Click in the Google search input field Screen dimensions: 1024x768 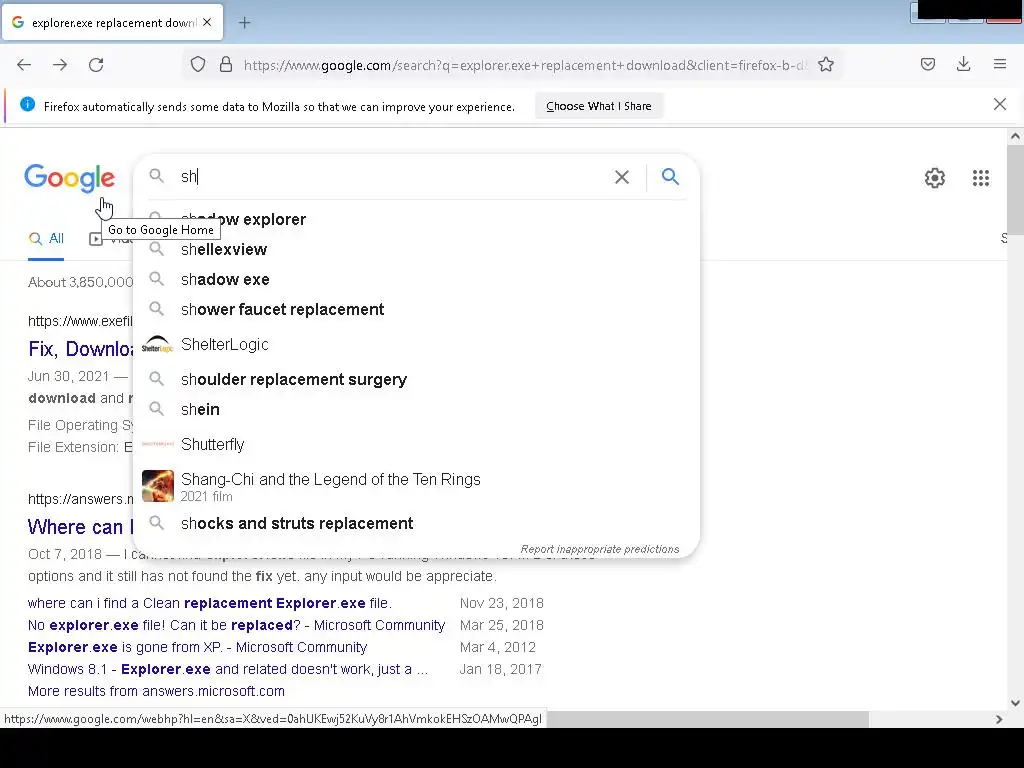coord(392,177)
